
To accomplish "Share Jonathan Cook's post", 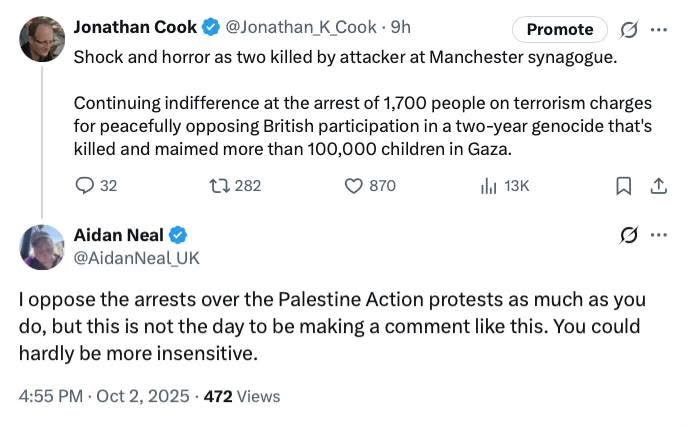I will tap(658, 185).
